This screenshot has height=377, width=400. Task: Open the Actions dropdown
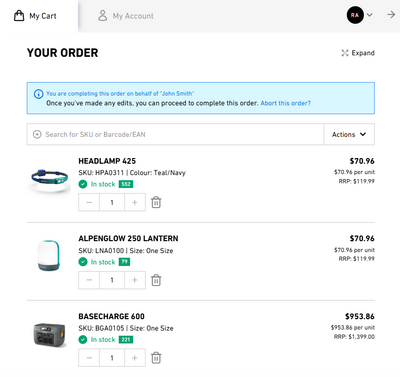[x=349, y=134]
